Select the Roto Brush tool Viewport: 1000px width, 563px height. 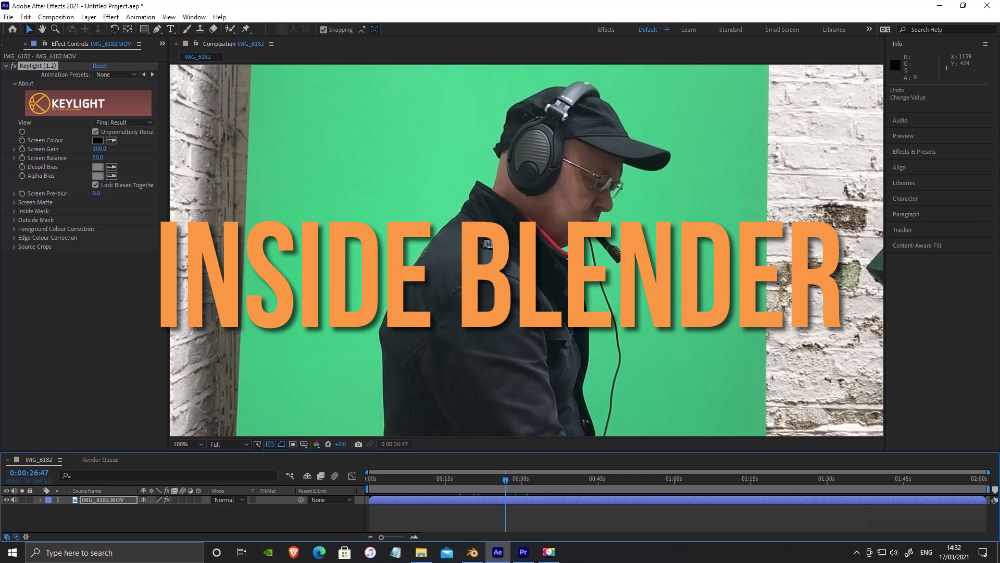[230, 29]
